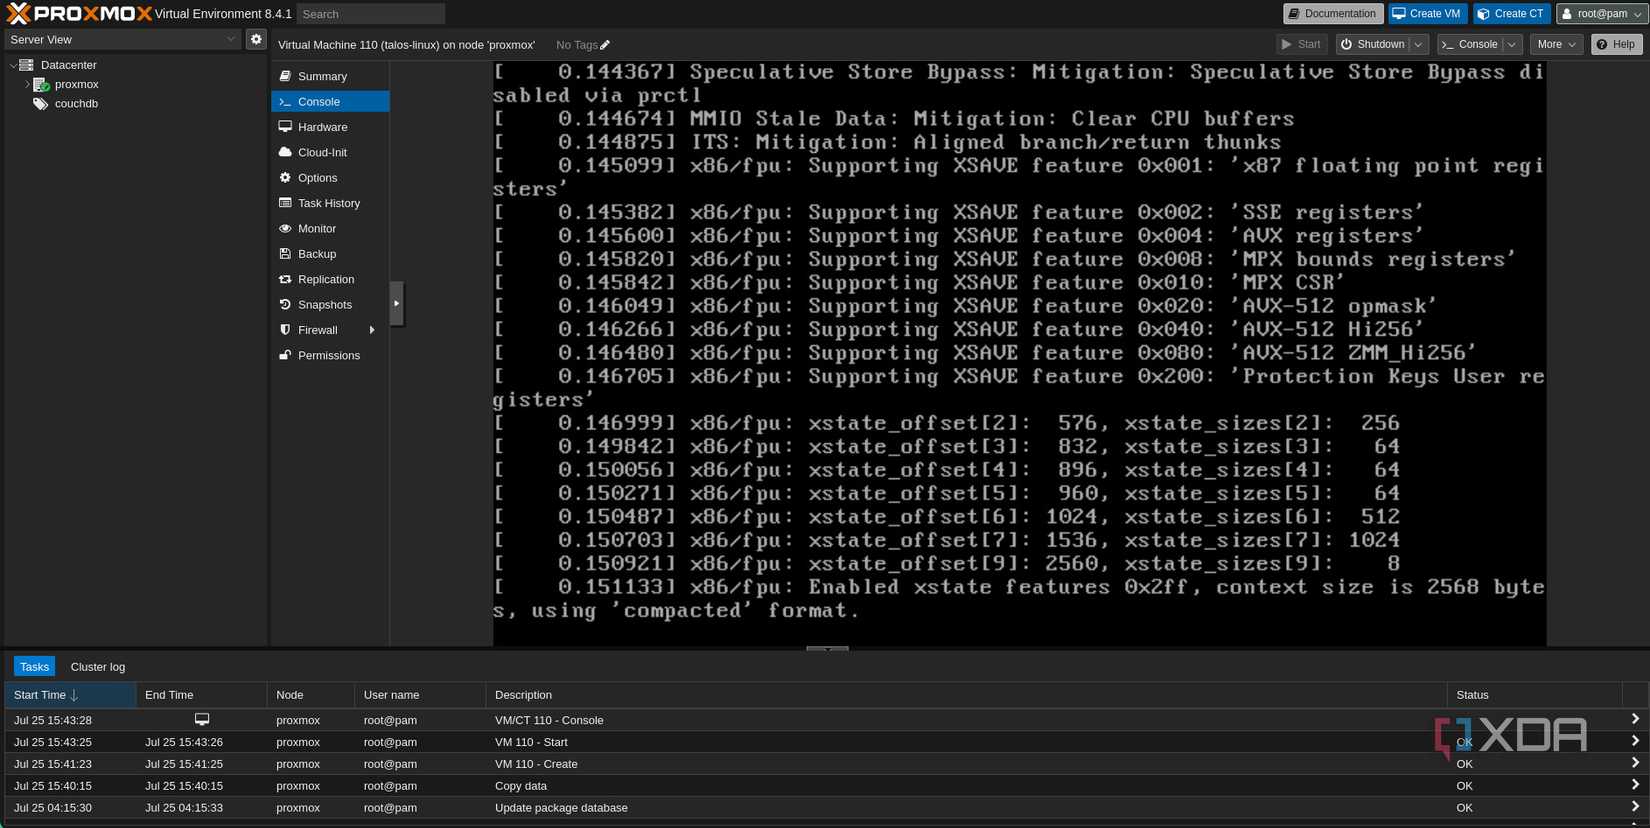This screenshot has height=828, width=1650.
Task: Click the Create VM button
Action: [1427, 14]
